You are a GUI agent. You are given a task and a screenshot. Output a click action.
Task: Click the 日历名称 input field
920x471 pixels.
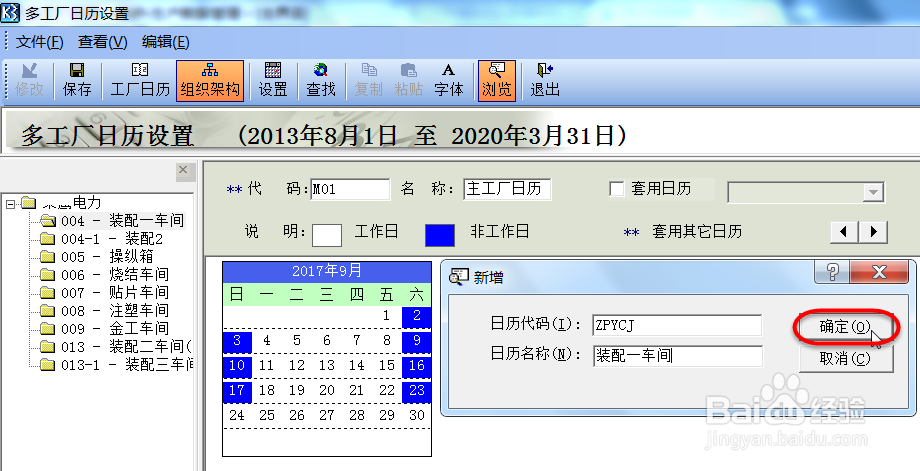(x=678, y=355)
